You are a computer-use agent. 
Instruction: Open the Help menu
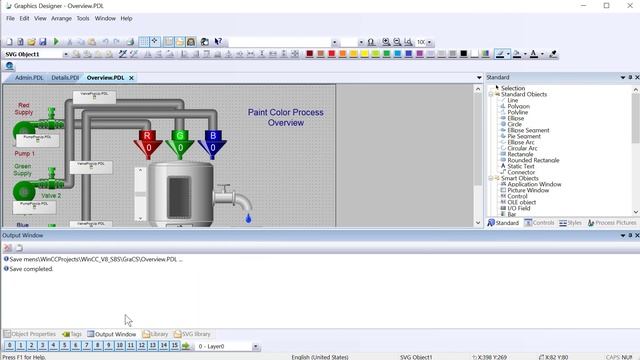click(x=126, y=18)
